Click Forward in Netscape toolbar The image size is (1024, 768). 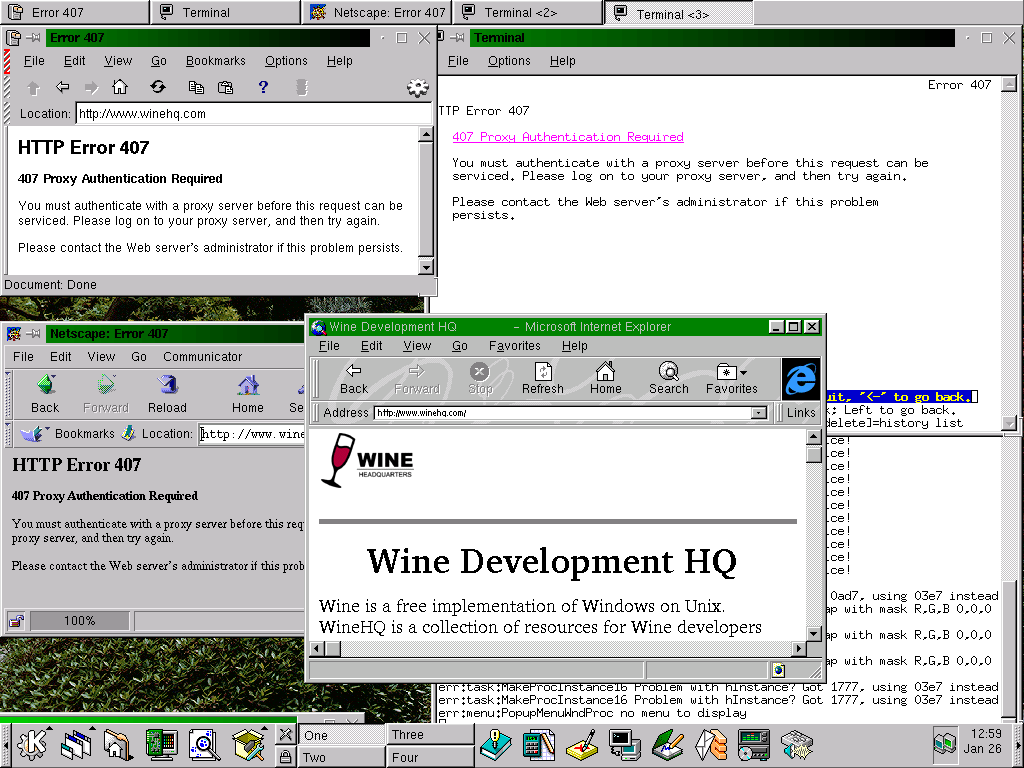pyautogui.click(x=106, y=394)
